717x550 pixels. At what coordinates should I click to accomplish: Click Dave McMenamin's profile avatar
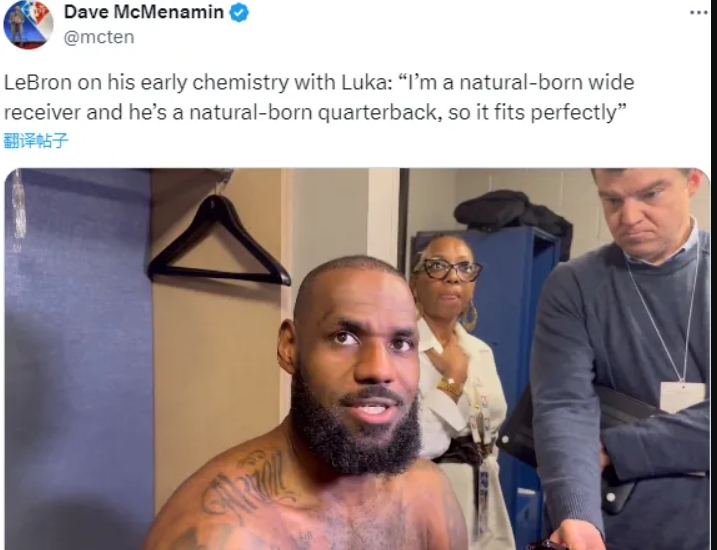click(x=28, y=24)
